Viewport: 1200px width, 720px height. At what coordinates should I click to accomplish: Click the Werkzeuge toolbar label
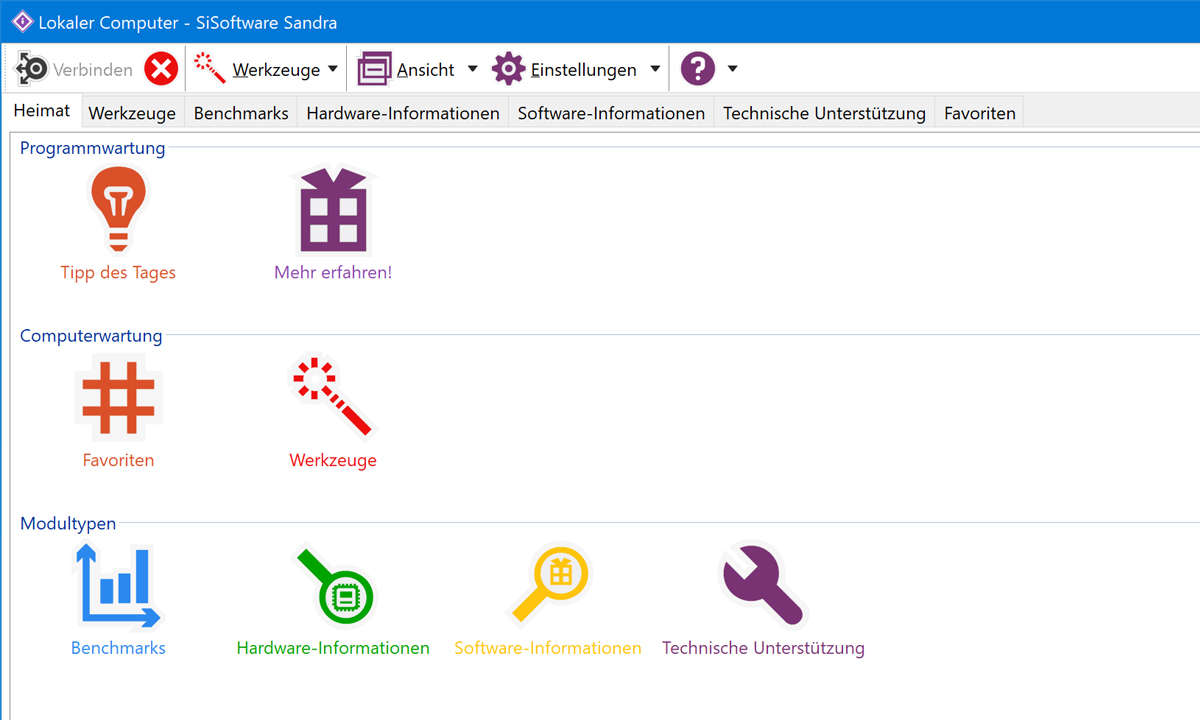276,70
